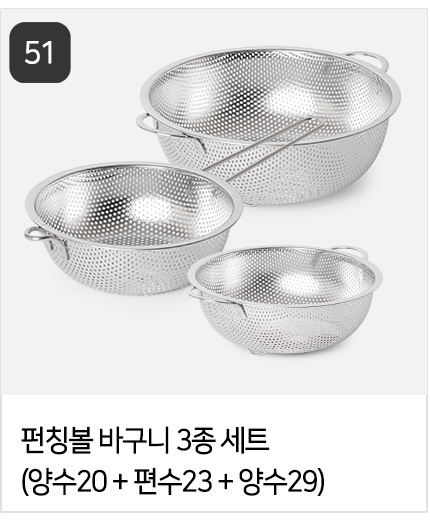Click the 양수20 size text
The height and width of the screenshot is (522, 430).
69,482
